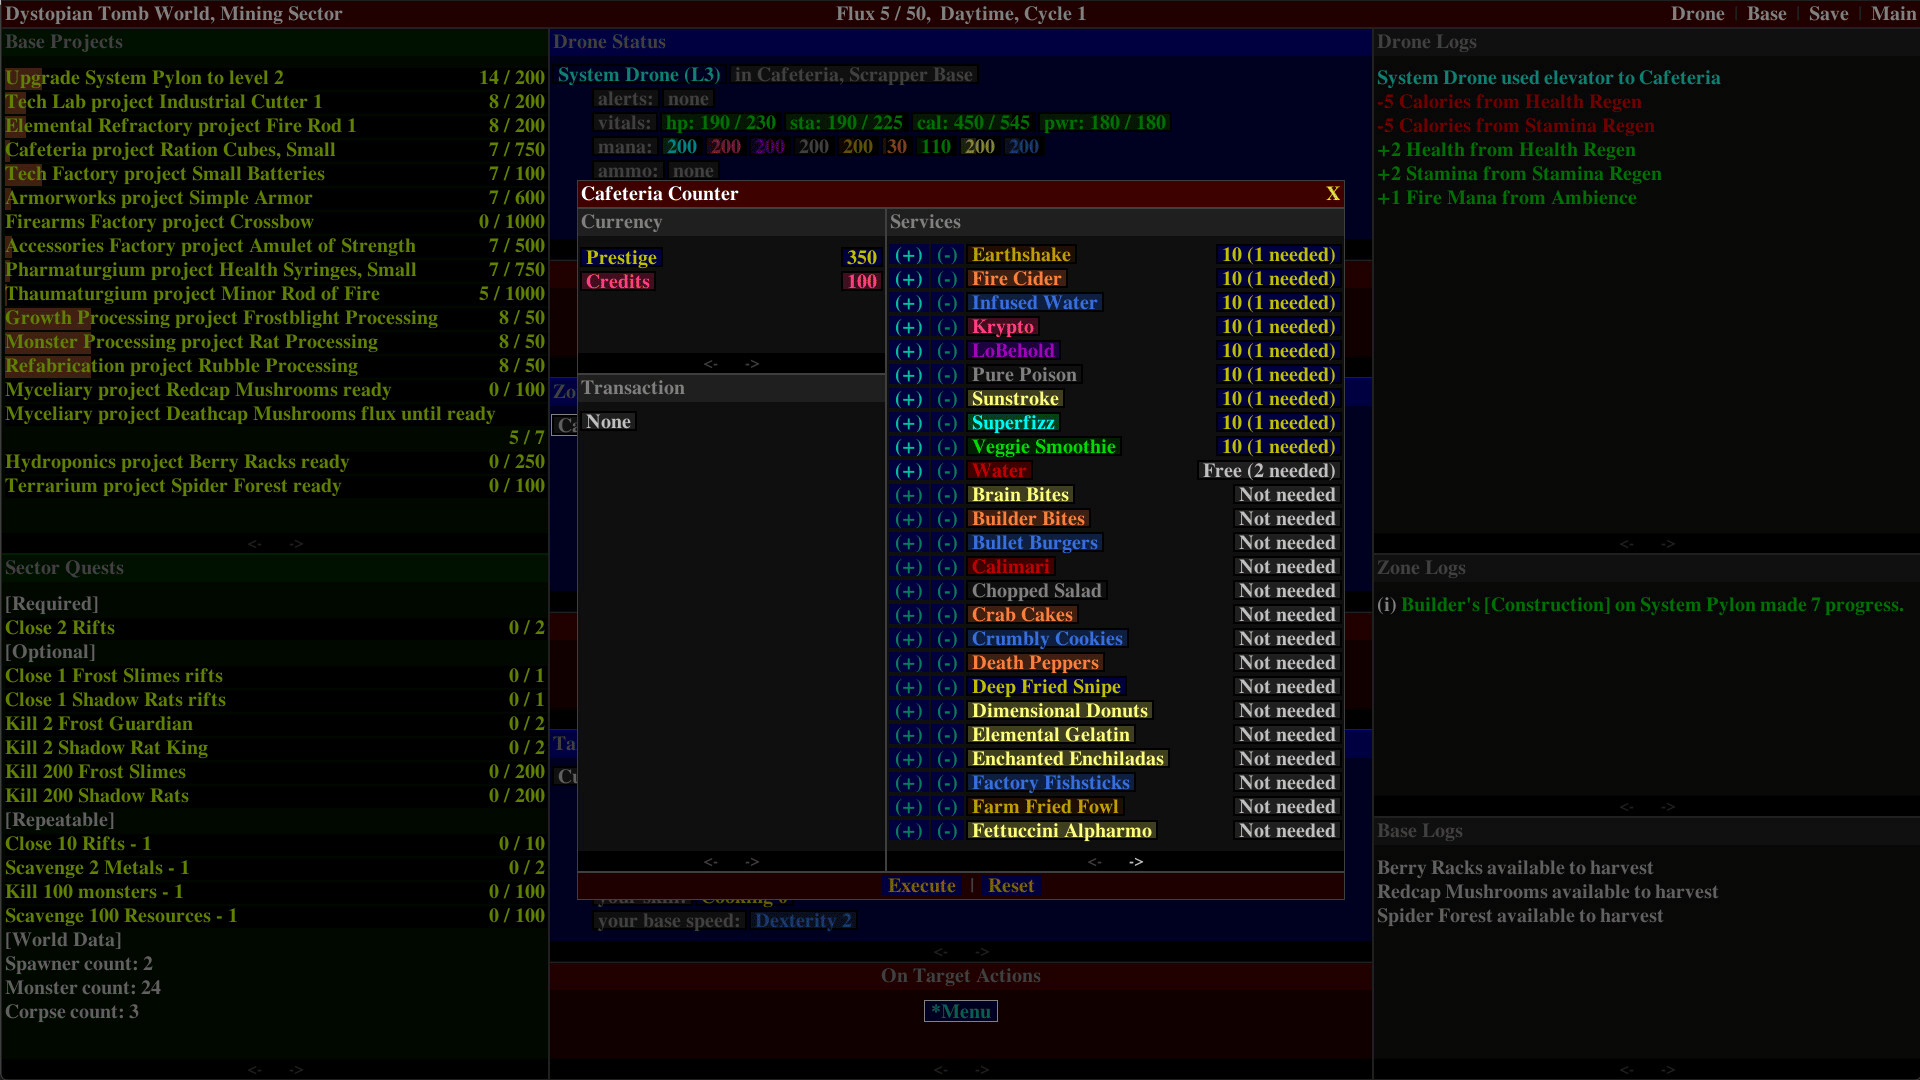Click plus button for Earthshake
Image resolution: width=1920 pixels, height=1080 pixels.
908,255
